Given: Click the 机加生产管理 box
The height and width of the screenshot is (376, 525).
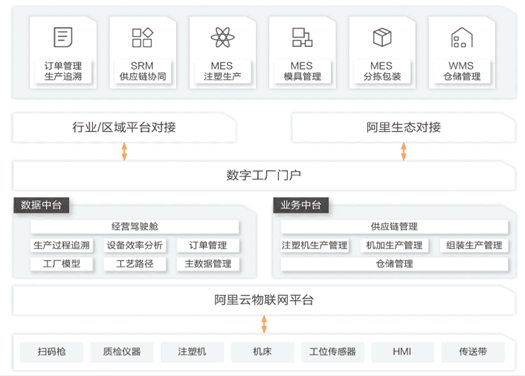Looking at the screenshot, I should click(394, 245).
